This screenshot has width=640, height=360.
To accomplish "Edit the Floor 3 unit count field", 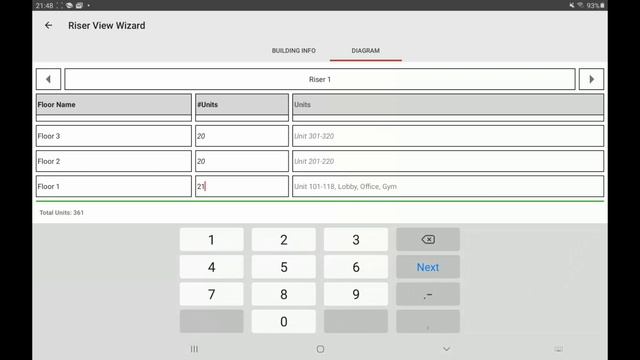I will coord(242,136).
